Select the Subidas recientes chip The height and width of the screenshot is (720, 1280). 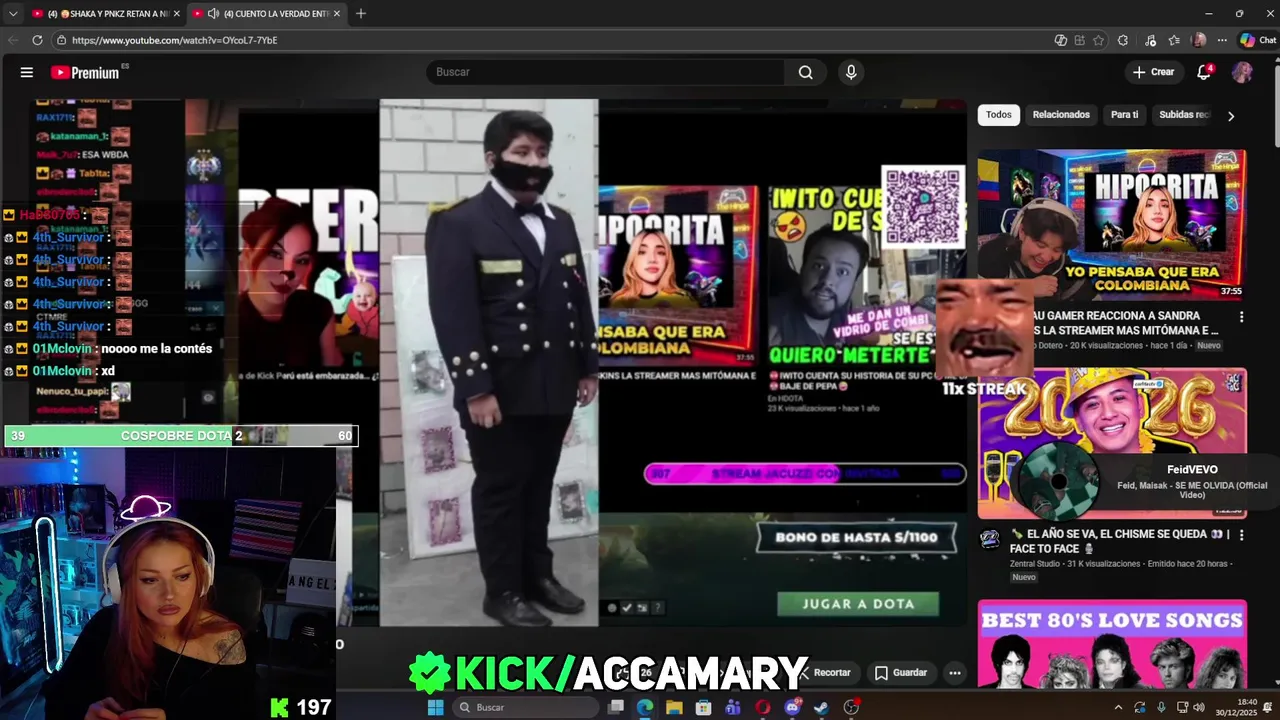pos(1184,115)
